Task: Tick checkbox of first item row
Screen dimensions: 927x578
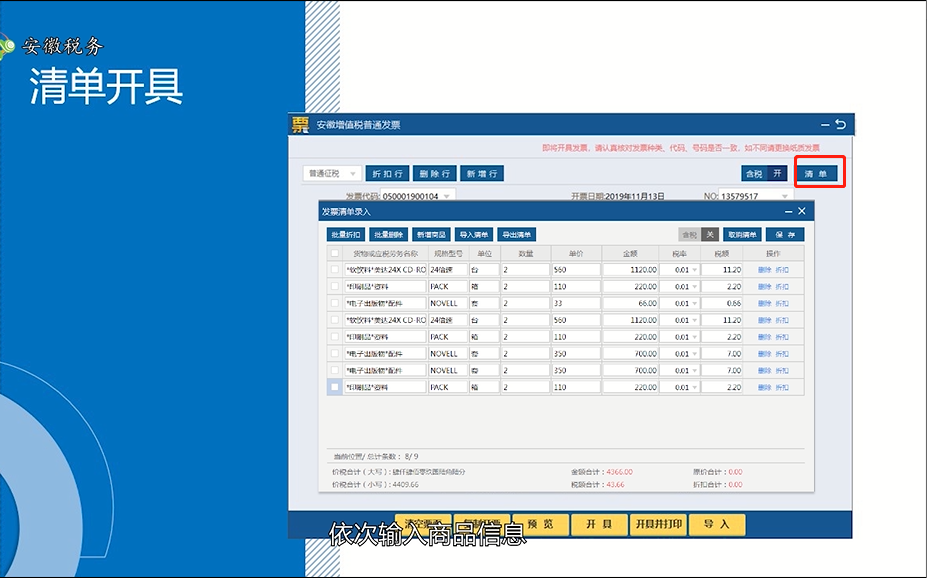Action: pyautogui.click(x=335, y=270)
